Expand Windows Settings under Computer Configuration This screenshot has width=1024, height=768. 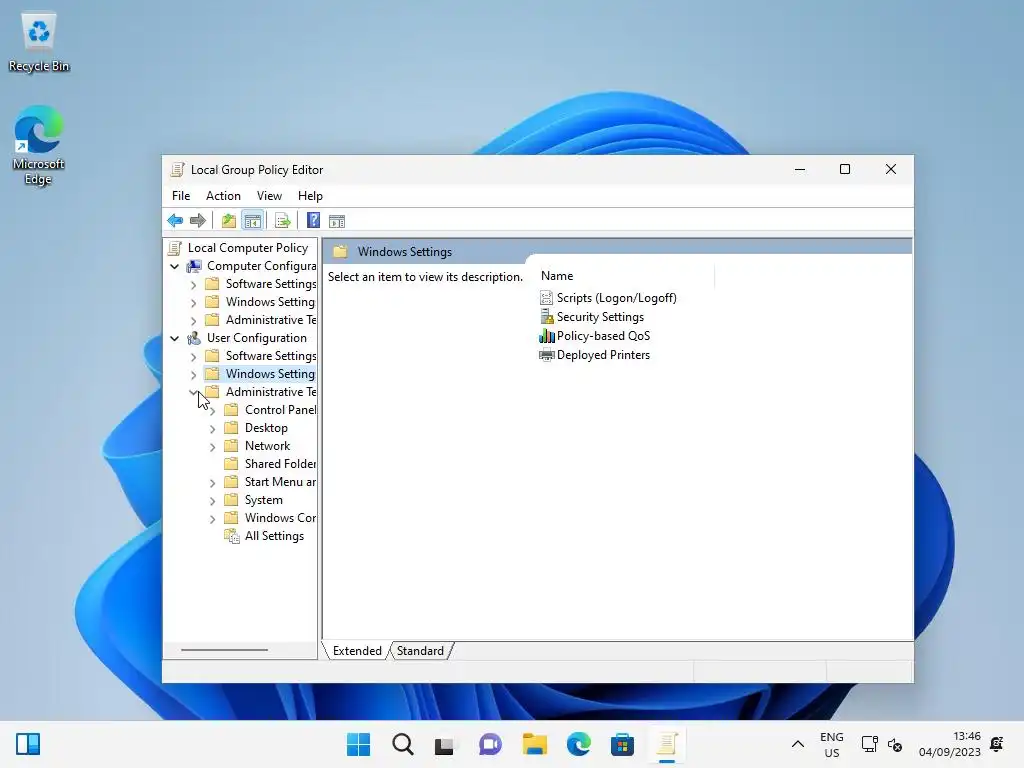[x=193, y=302]
